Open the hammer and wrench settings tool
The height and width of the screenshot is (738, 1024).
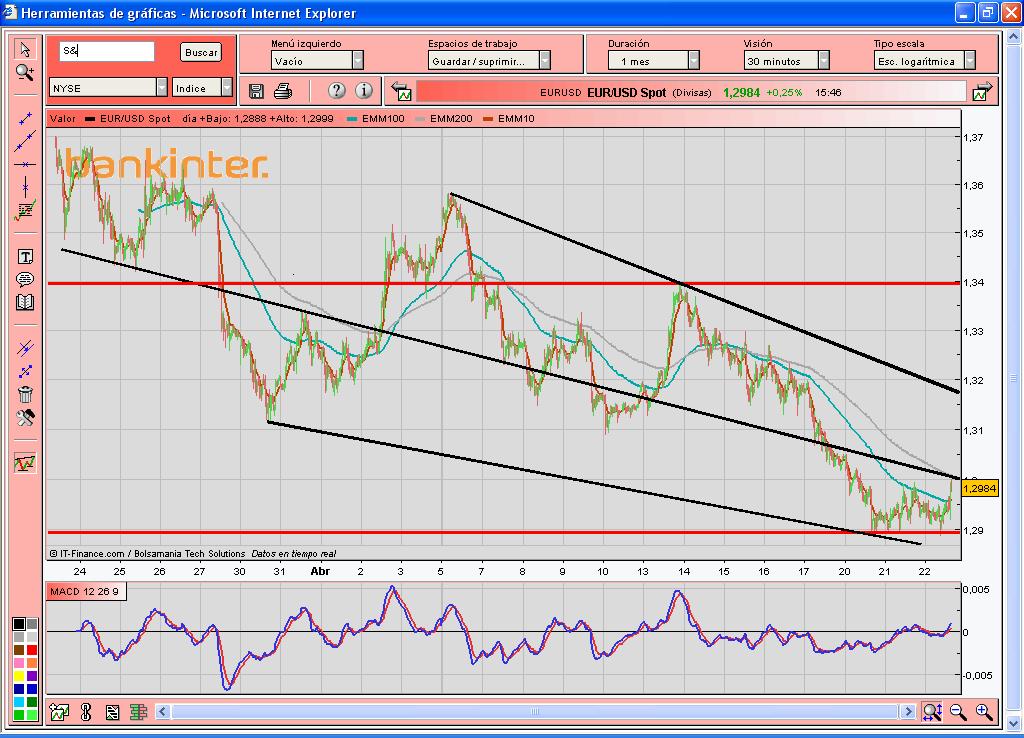pyautogui.click(x=25, y=417)
